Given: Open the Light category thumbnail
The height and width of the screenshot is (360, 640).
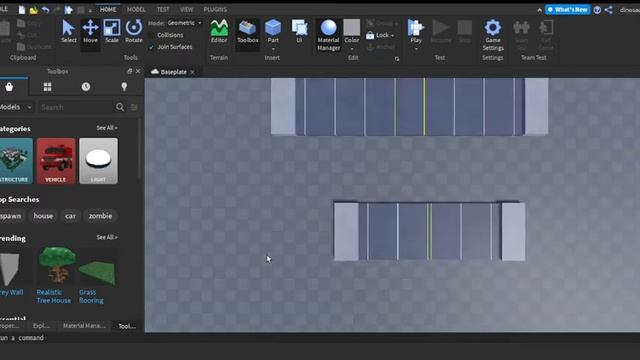Looking at the screenshot, I should (x=98, y=161).
